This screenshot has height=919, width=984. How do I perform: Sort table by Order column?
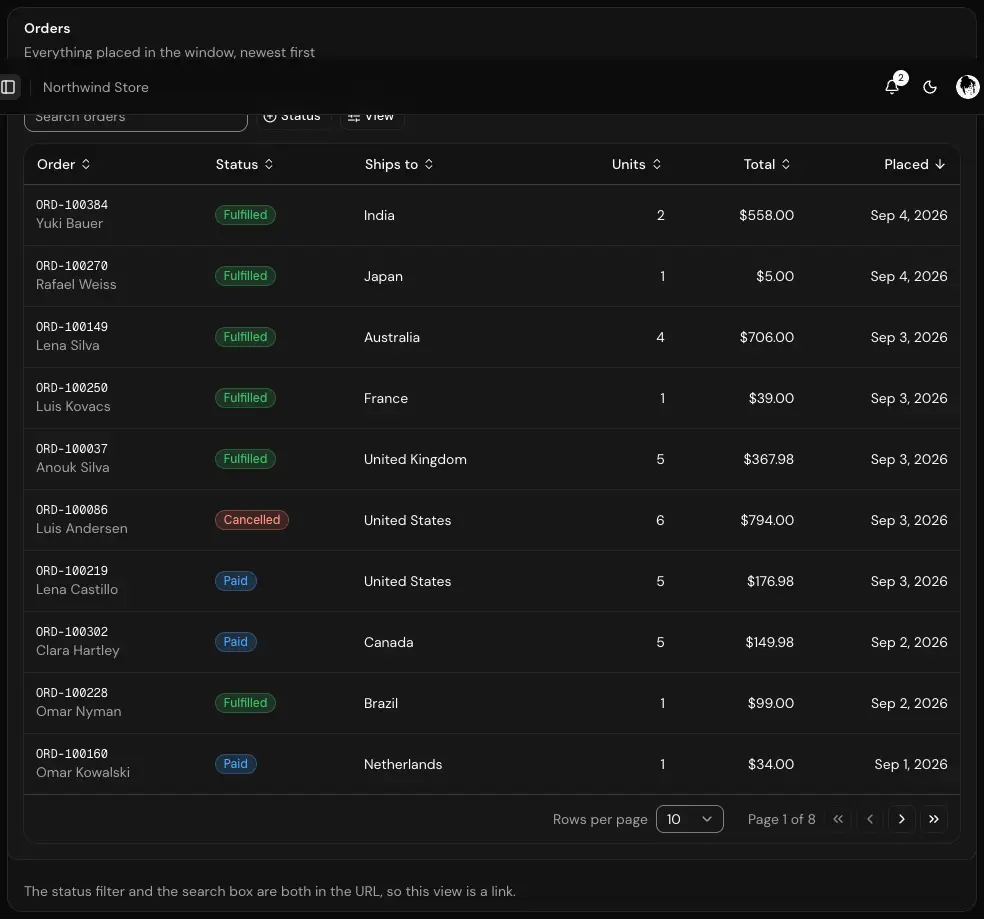(x=63, y=164)
